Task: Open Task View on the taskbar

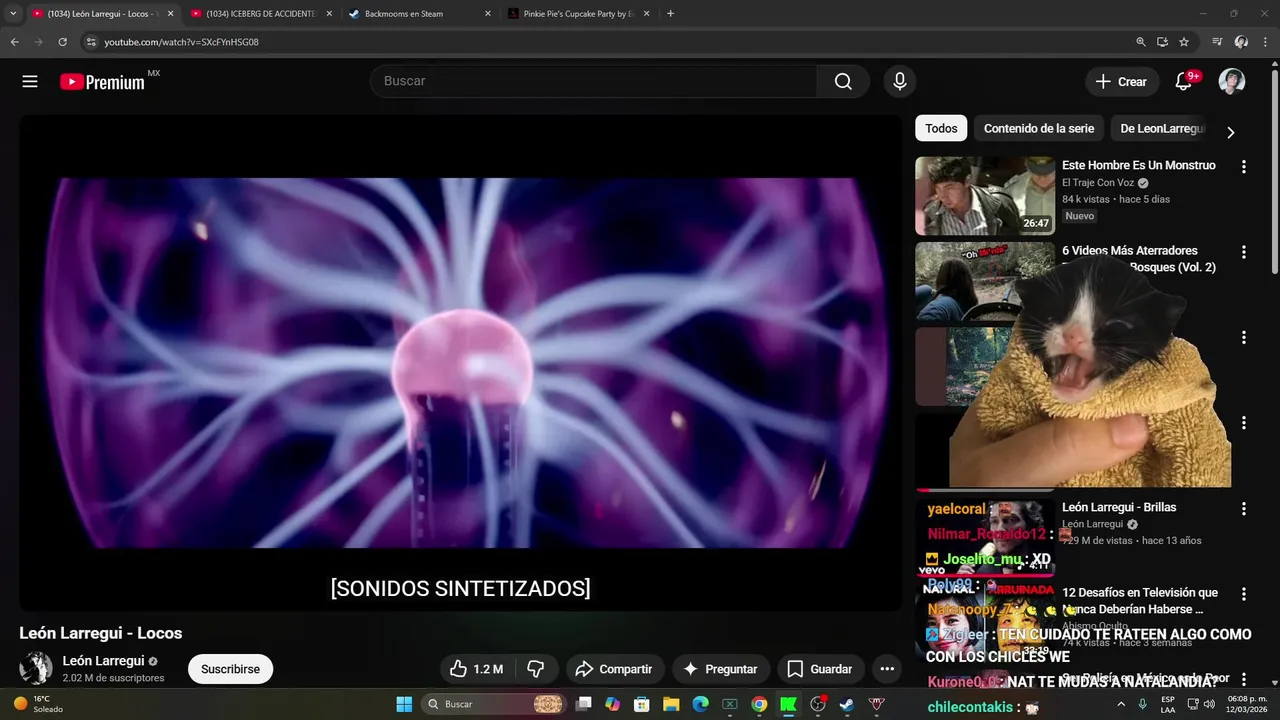Action: pyautogui.click(x=584, y=704)
